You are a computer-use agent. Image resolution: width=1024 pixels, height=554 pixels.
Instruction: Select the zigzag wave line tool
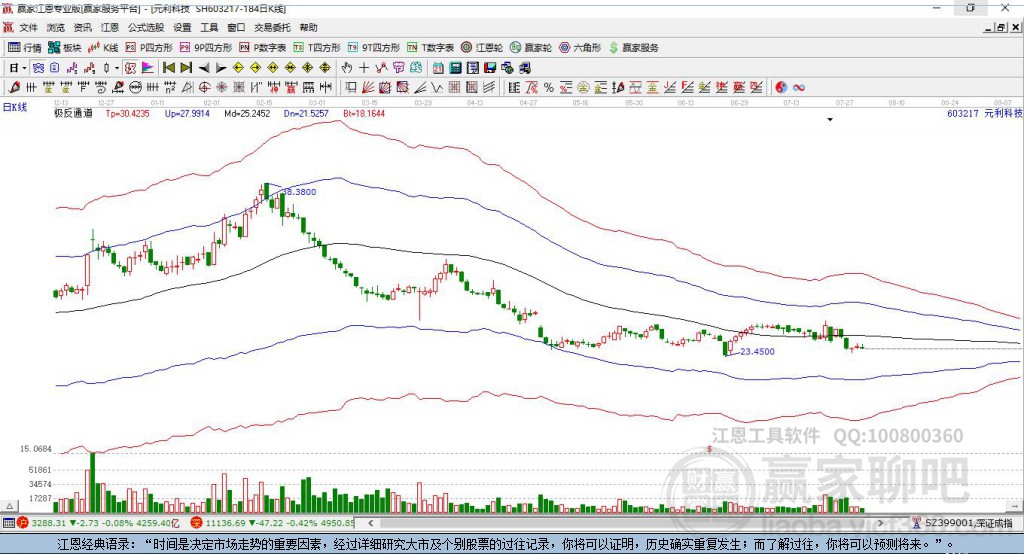[x=436, y=87]
